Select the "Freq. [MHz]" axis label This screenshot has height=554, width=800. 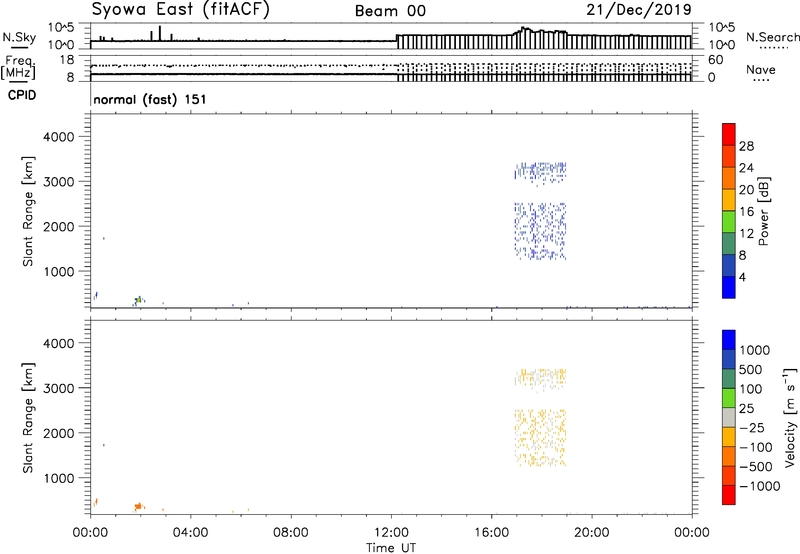18,67
